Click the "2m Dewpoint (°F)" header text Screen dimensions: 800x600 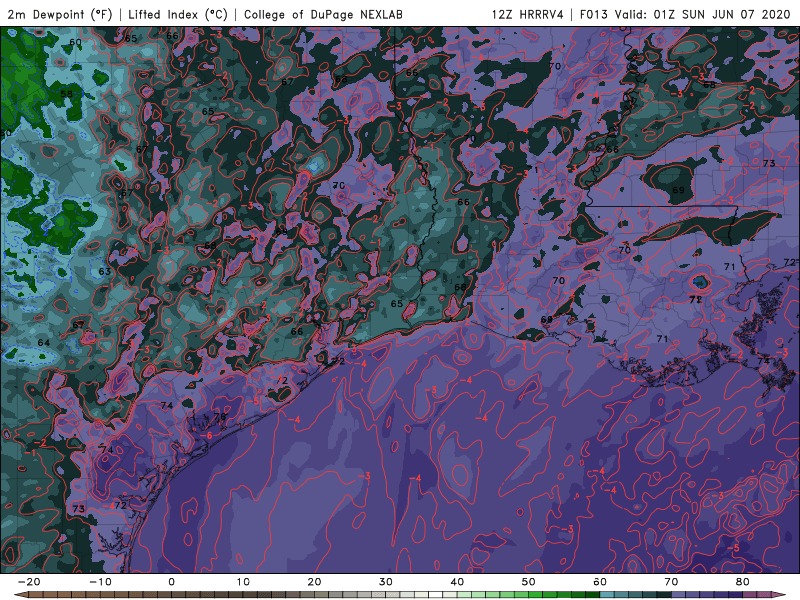click(x=60, y=14)
